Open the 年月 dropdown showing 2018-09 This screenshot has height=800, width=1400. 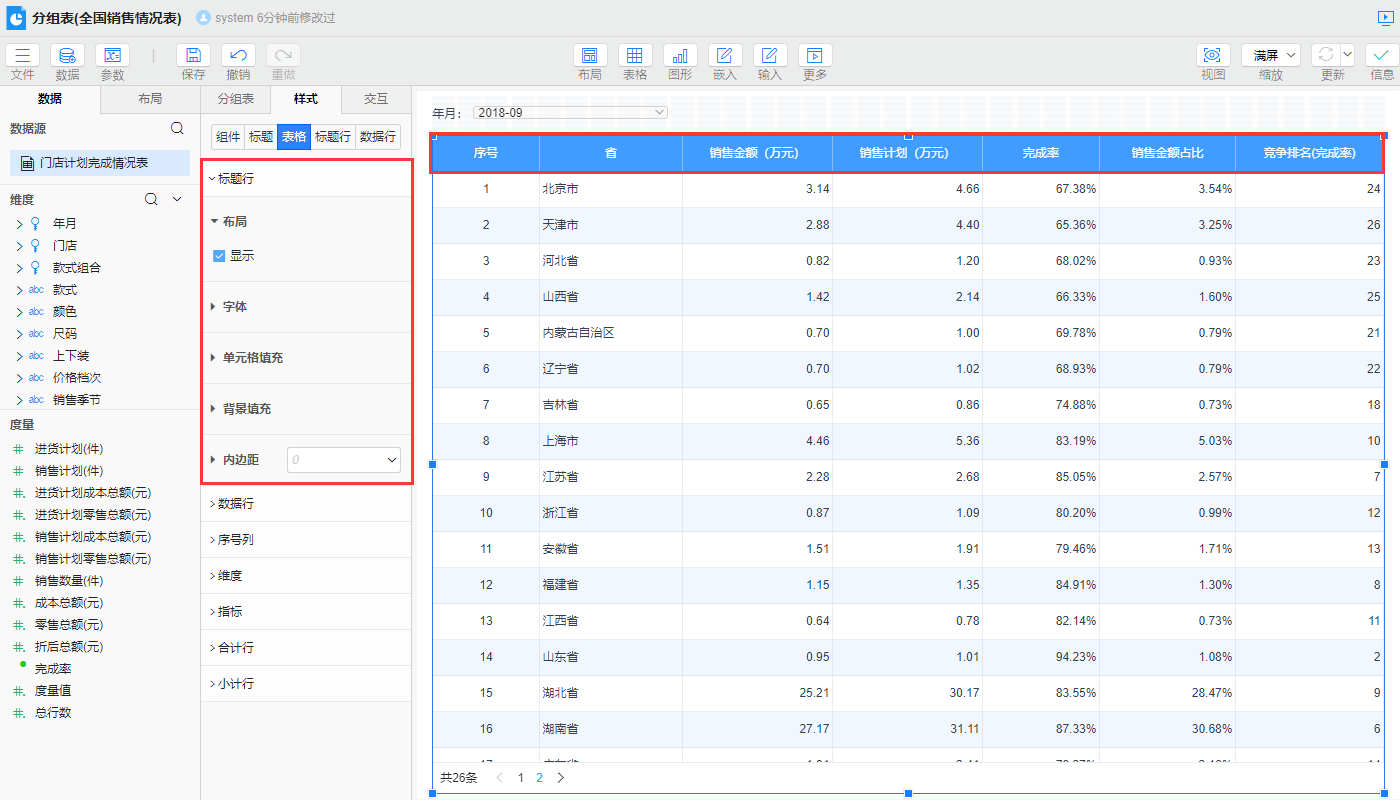(570, 113)
